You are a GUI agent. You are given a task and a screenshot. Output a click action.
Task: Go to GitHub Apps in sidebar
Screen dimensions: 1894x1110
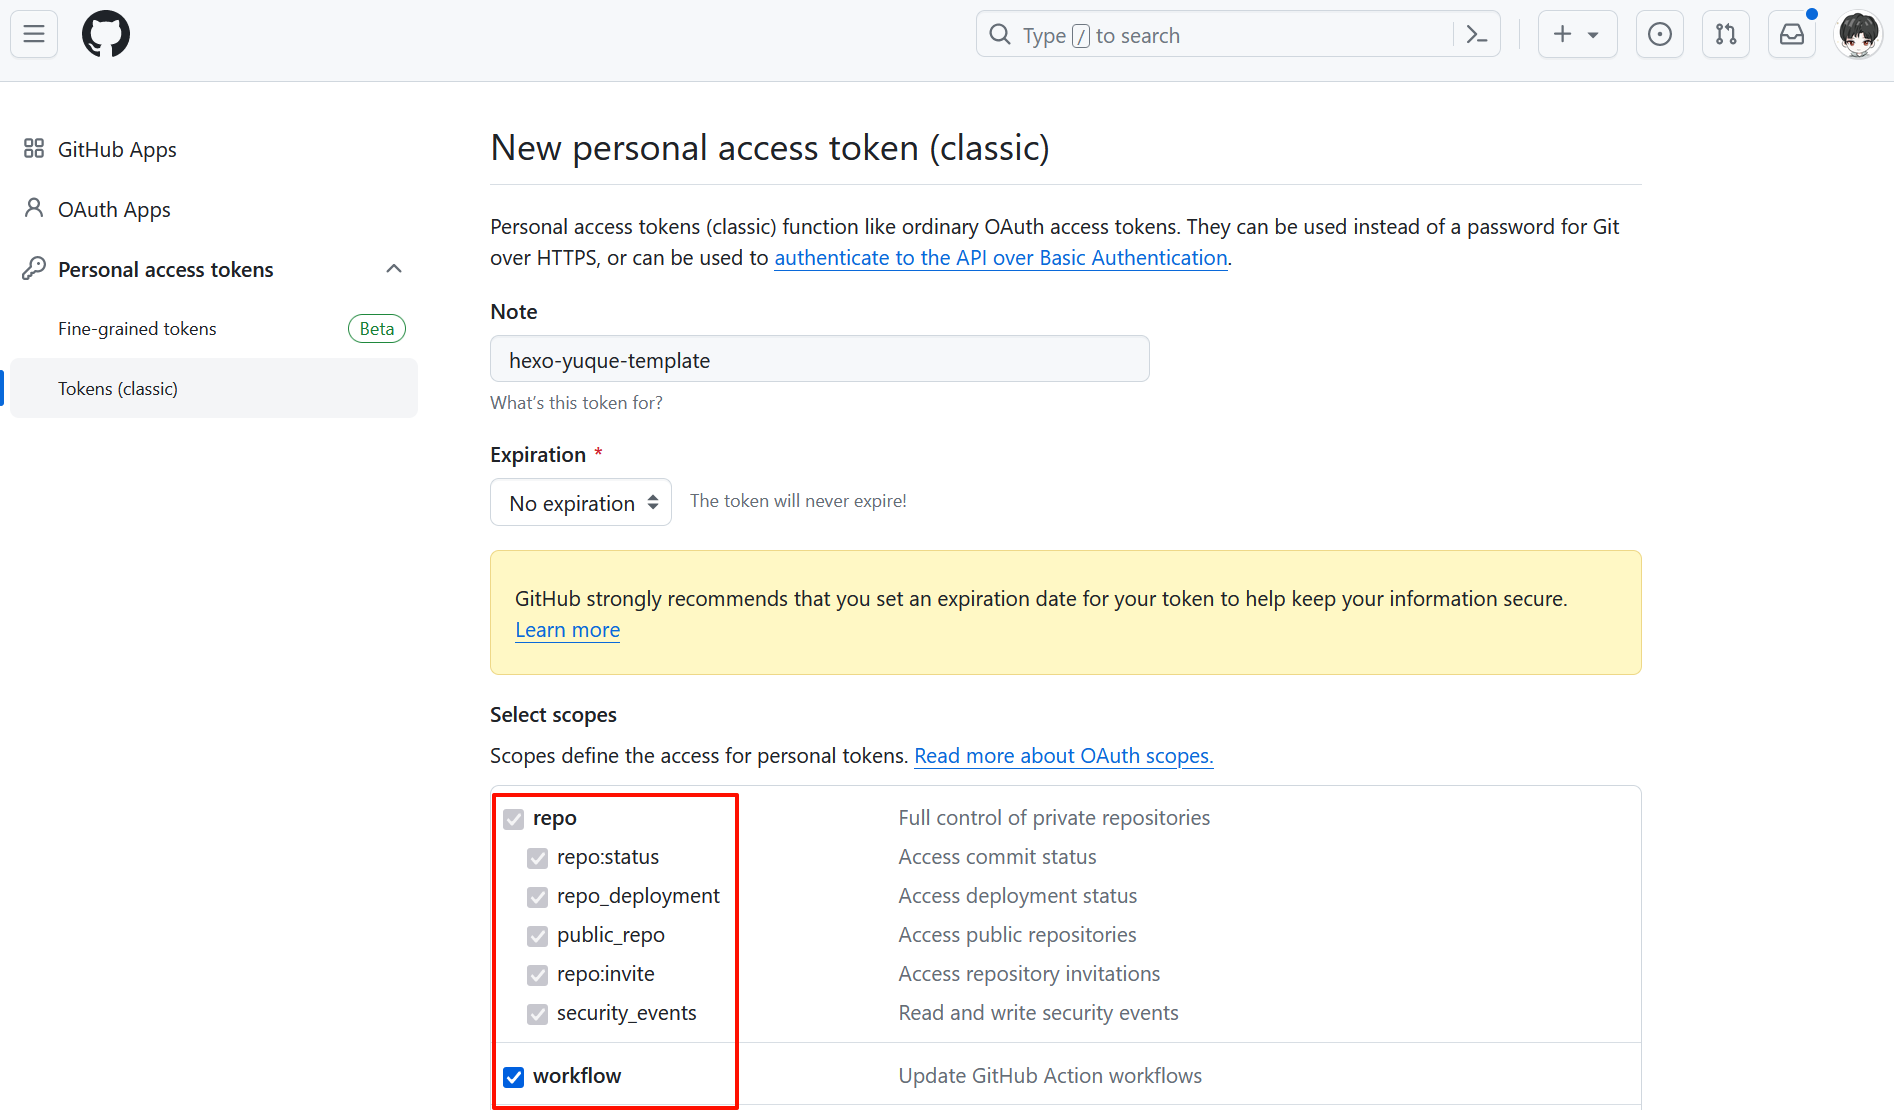point(117,149)
